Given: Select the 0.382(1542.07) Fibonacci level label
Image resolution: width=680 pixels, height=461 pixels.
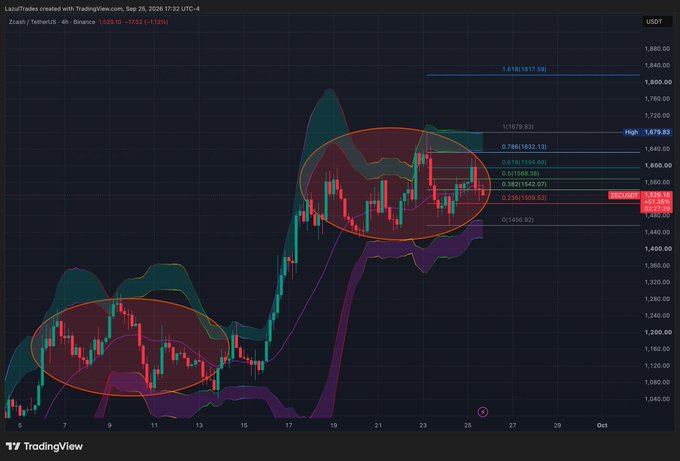Looking at the screenshot, I should click(524, 184).
